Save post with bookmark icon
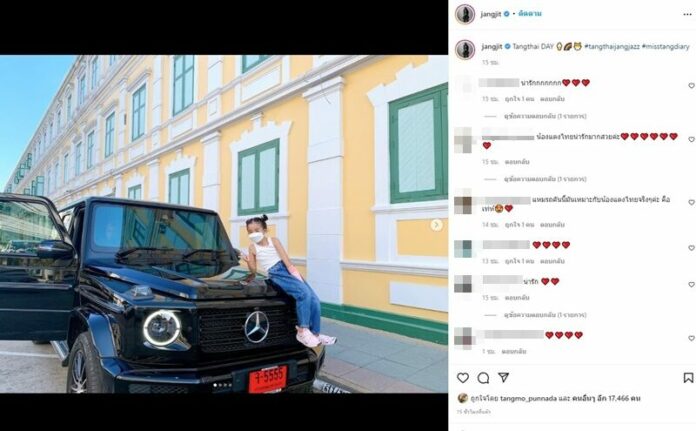This screenshot has width=696, height=431. pos(688,378)
